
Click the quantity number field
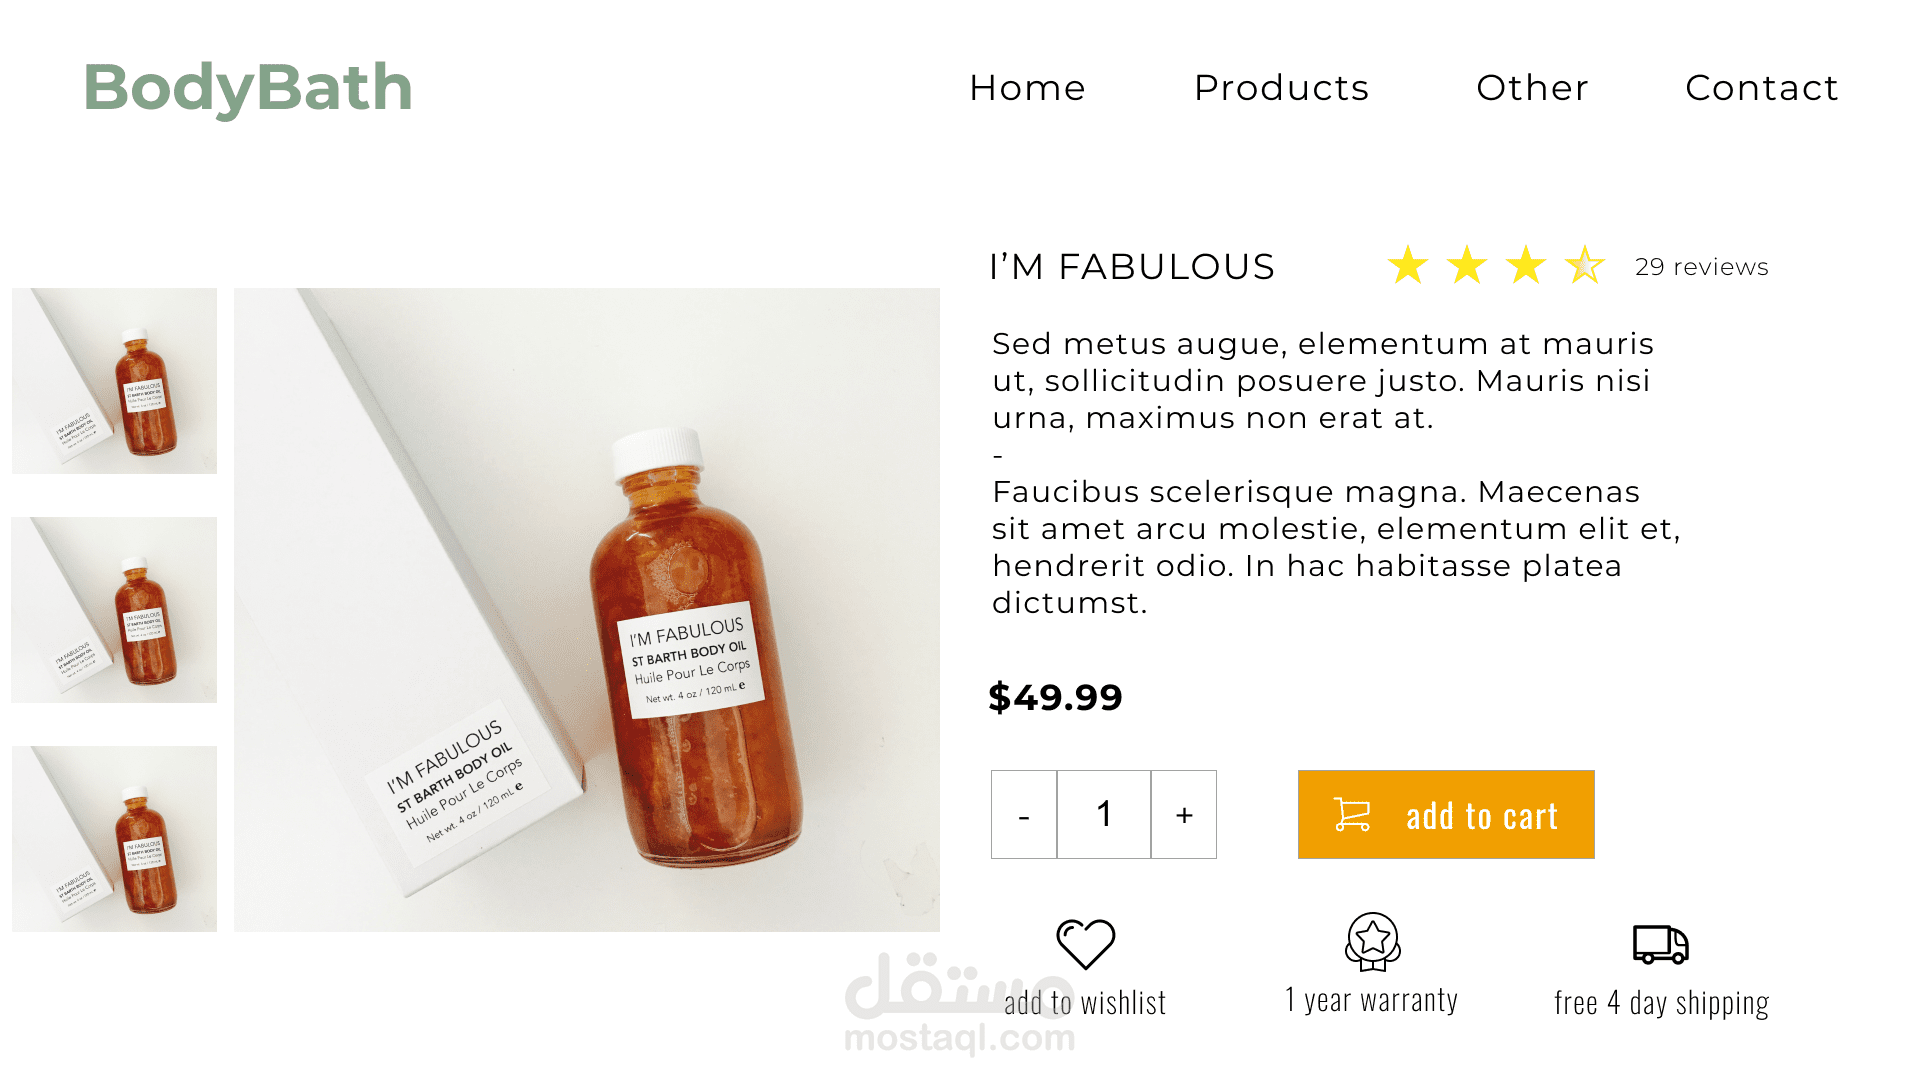(x=1104, y=815)
